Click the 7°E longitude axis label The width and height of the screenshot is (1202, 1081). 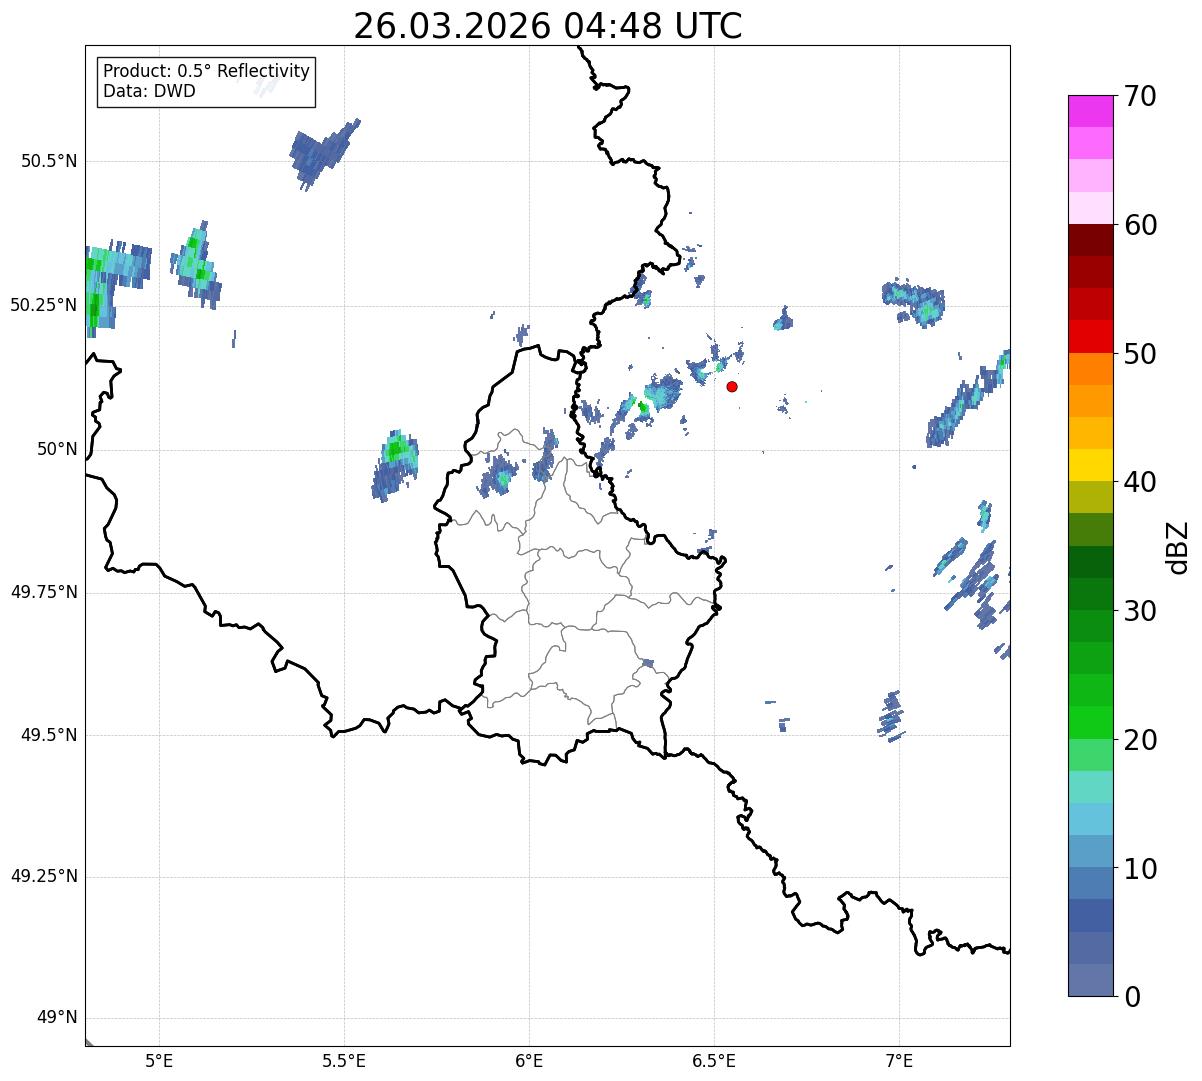[899, 1060]
